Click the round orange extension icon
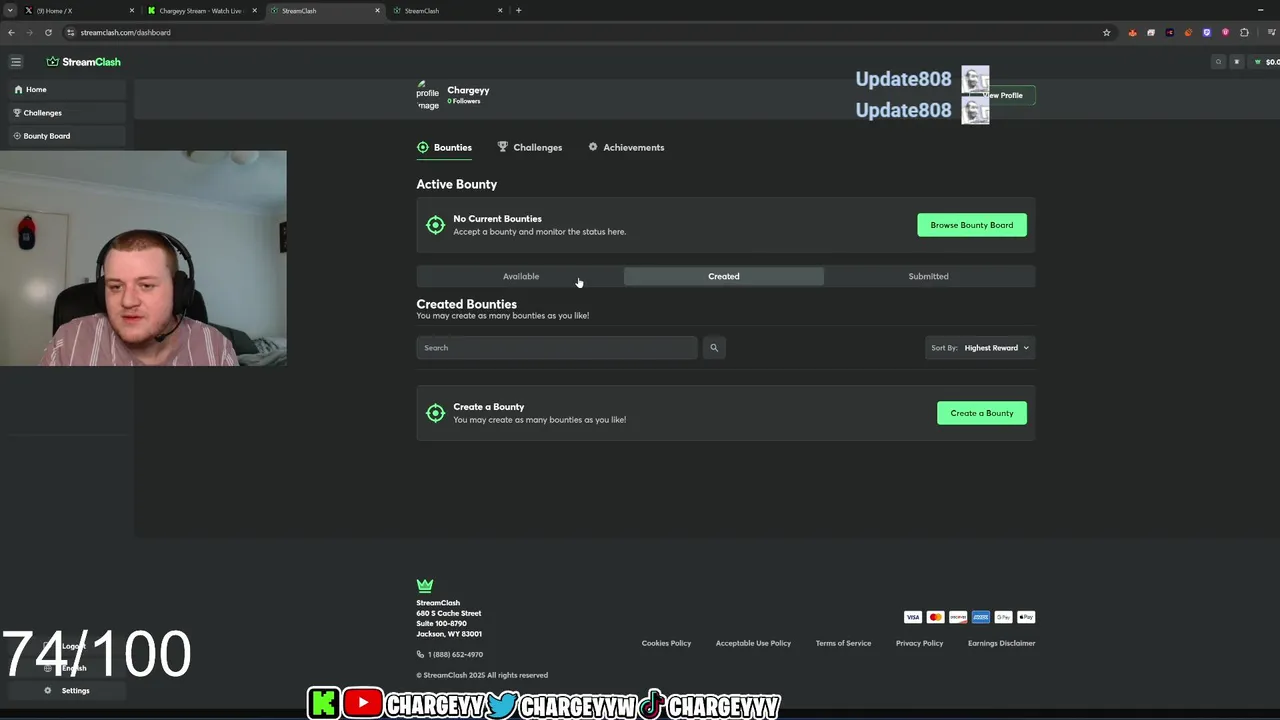 tap(1188, 32)
